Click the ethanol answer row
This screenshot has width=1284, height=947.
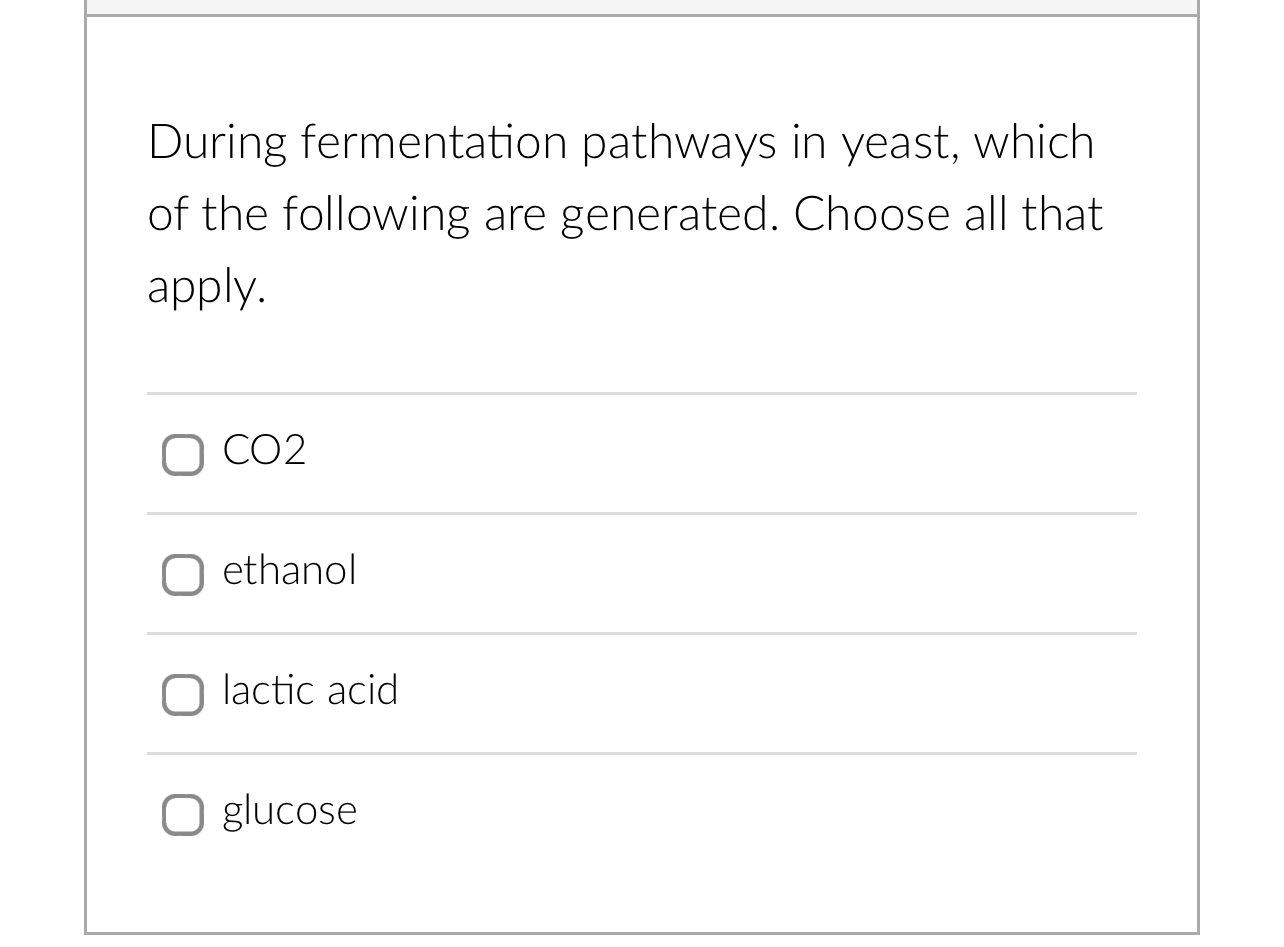click(x=642, y=573)
